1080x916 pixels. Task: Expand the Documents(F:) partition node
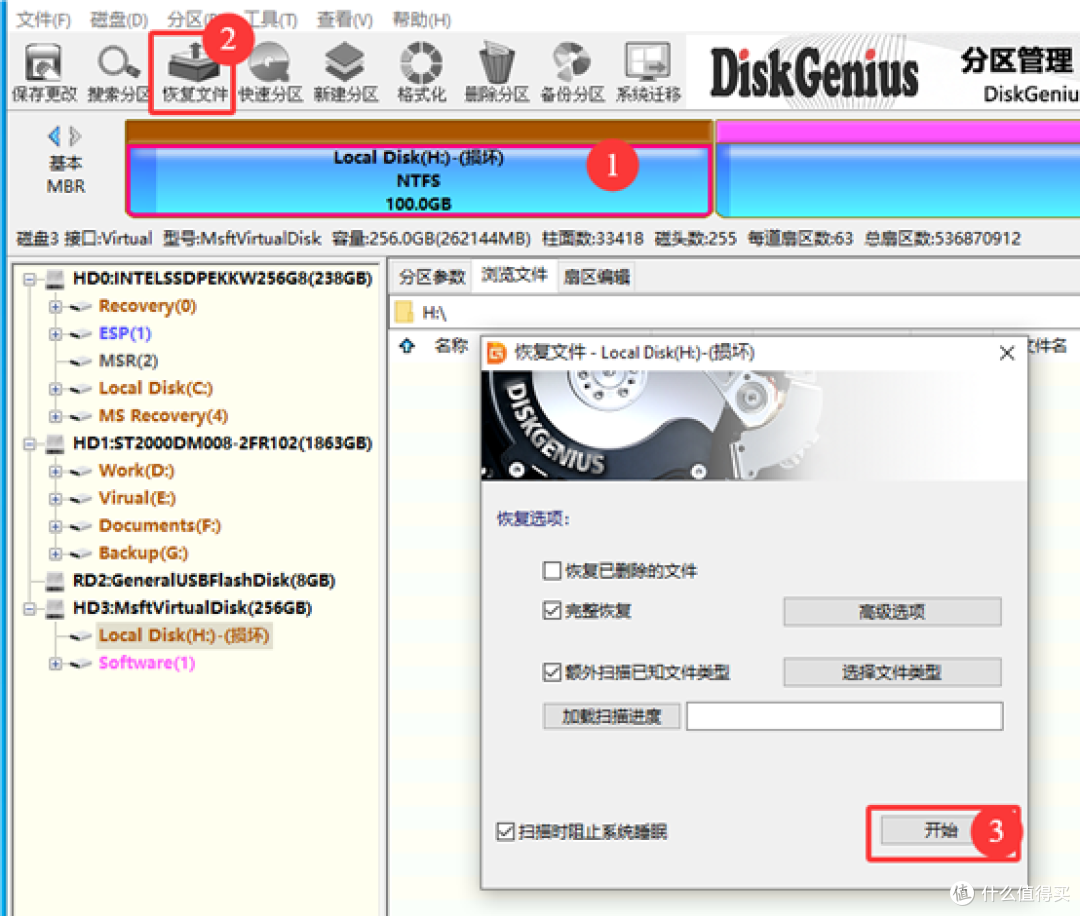[x=56, y=527]
